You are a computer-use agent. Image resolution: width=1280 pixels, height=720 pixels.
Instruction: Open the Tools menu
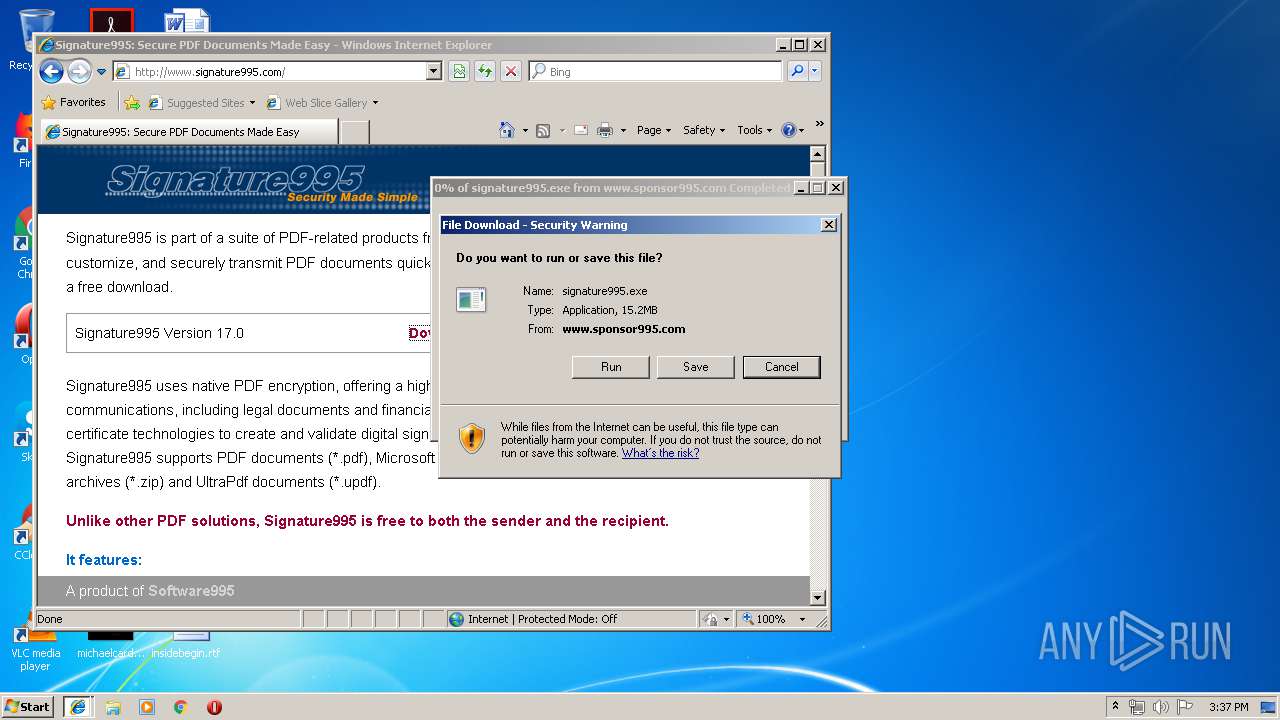755,130
